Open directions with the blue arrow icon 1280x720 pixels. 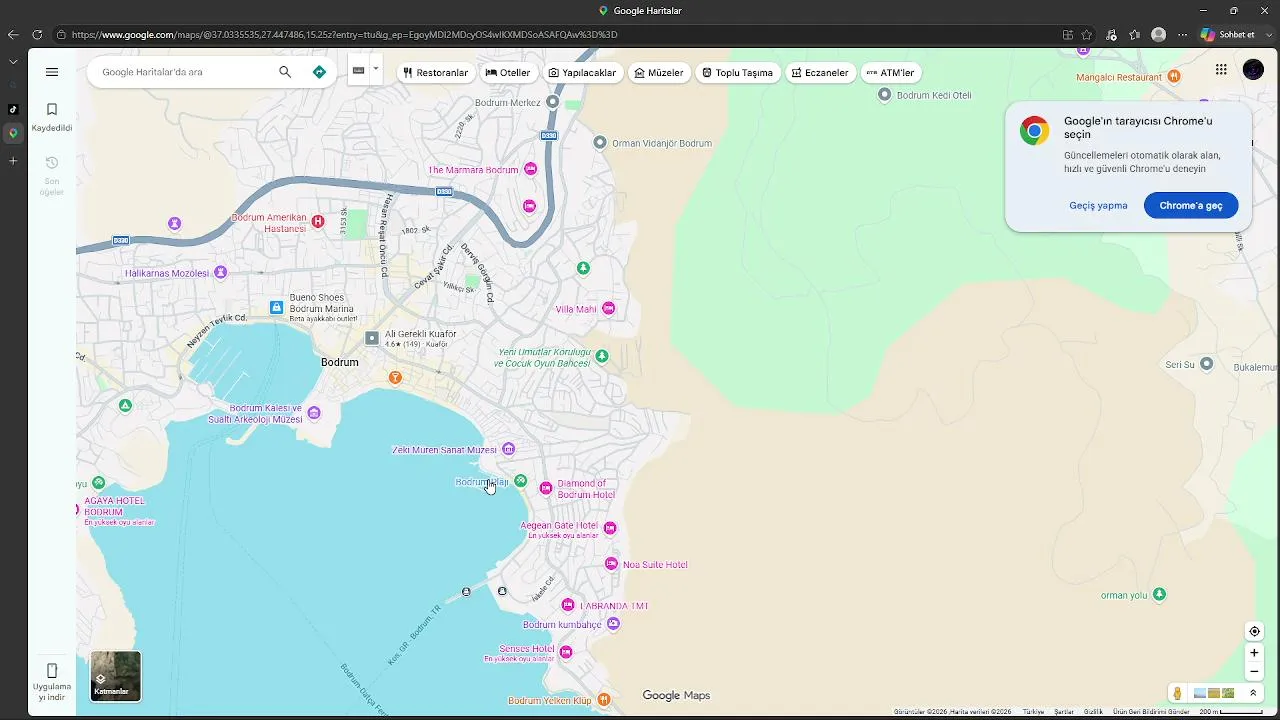[x=319, y=72]
